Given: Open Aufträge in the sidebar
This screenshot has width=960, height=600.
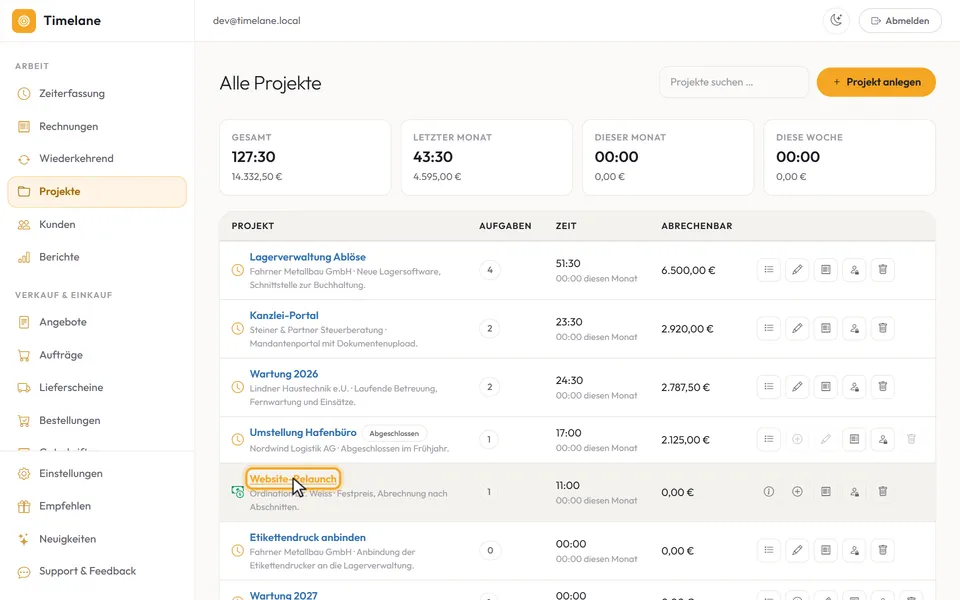Looking at the screenshot, I should pyautogui.click(x=97, y=355).
